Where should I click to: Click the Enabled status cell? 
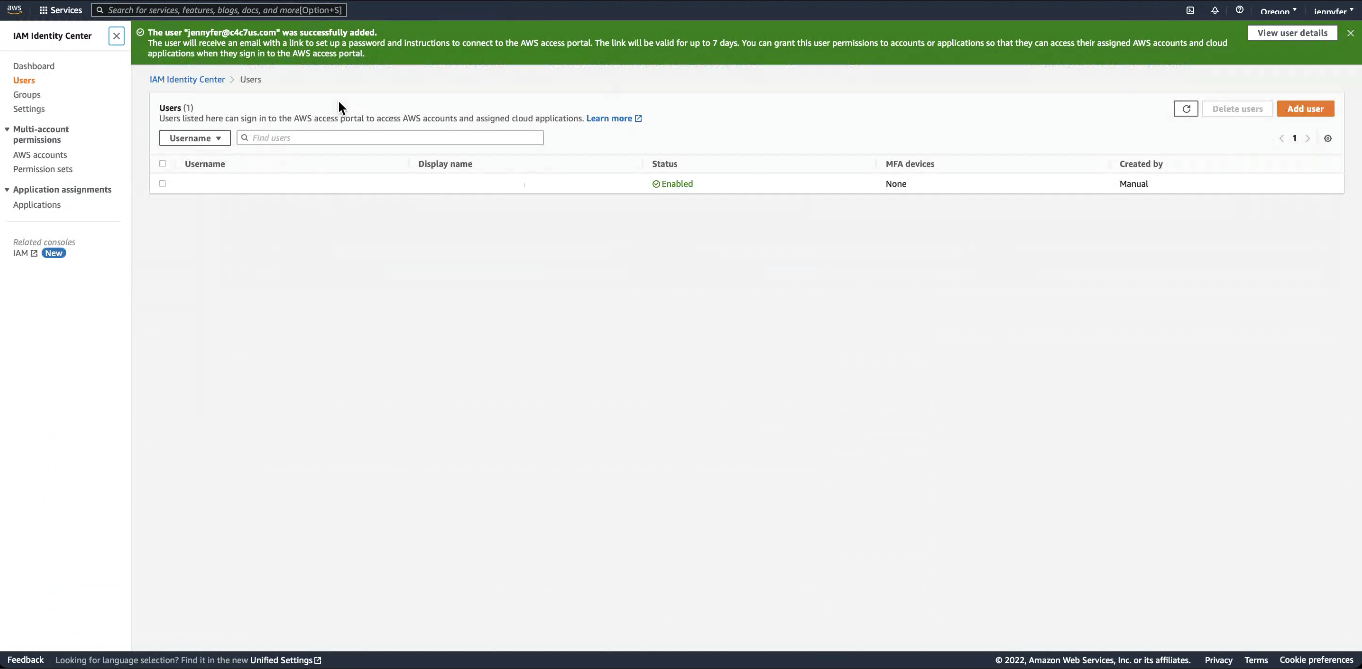[x=673, y=184]
